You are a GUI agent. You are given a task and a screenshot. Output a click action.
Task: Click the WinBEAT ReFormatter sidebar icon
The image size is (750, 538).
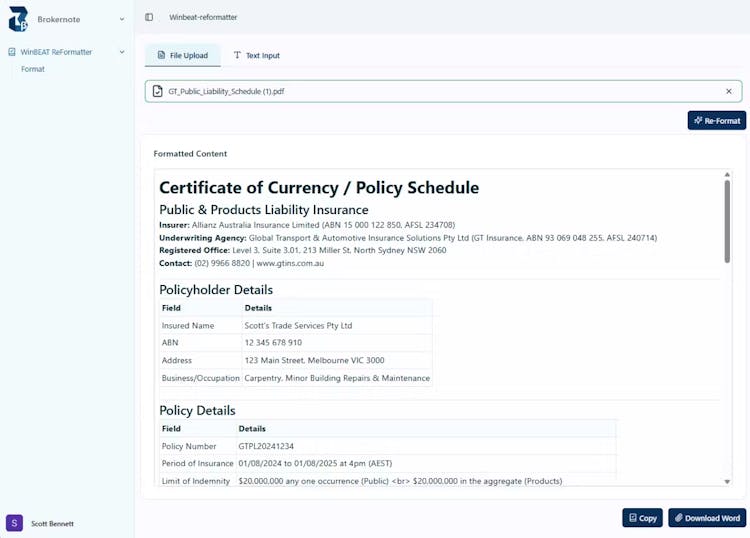point(12,52)
